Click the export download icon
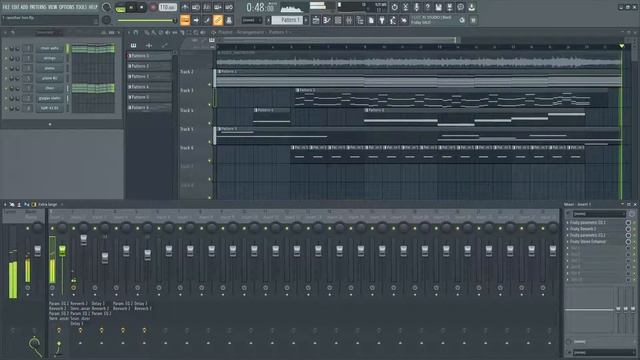640x360 pixels. coord(471,7)
